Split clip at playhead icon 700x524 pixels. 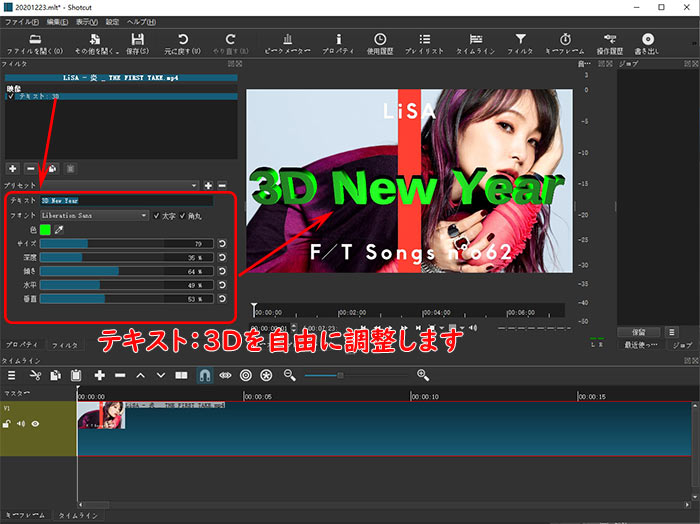181,375
